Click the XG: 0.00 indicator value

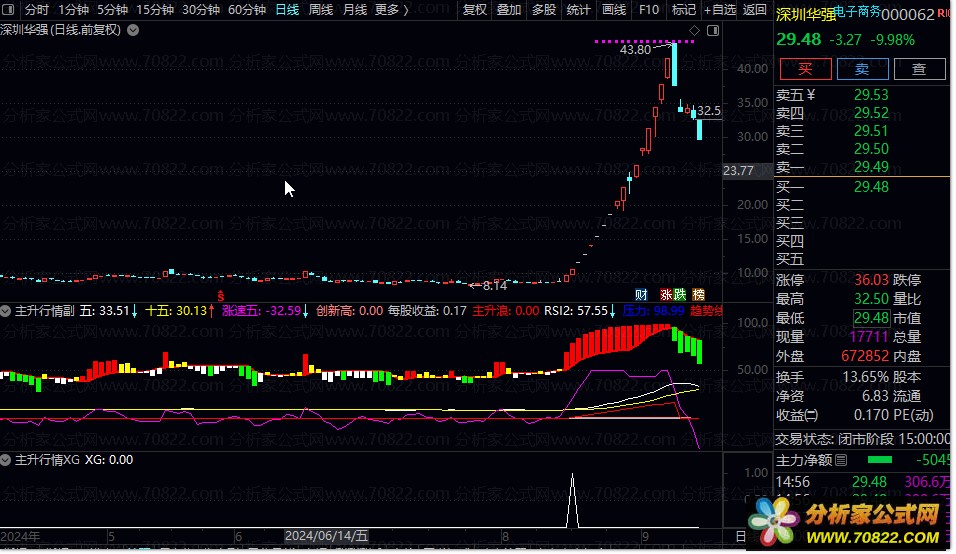(x=109, y=460)
